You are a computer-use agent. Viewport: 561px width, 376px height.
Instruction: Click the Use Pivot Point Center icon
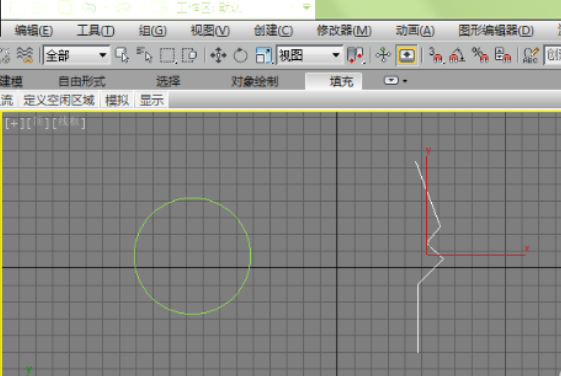pyautogui.click(x=356, y=55)
